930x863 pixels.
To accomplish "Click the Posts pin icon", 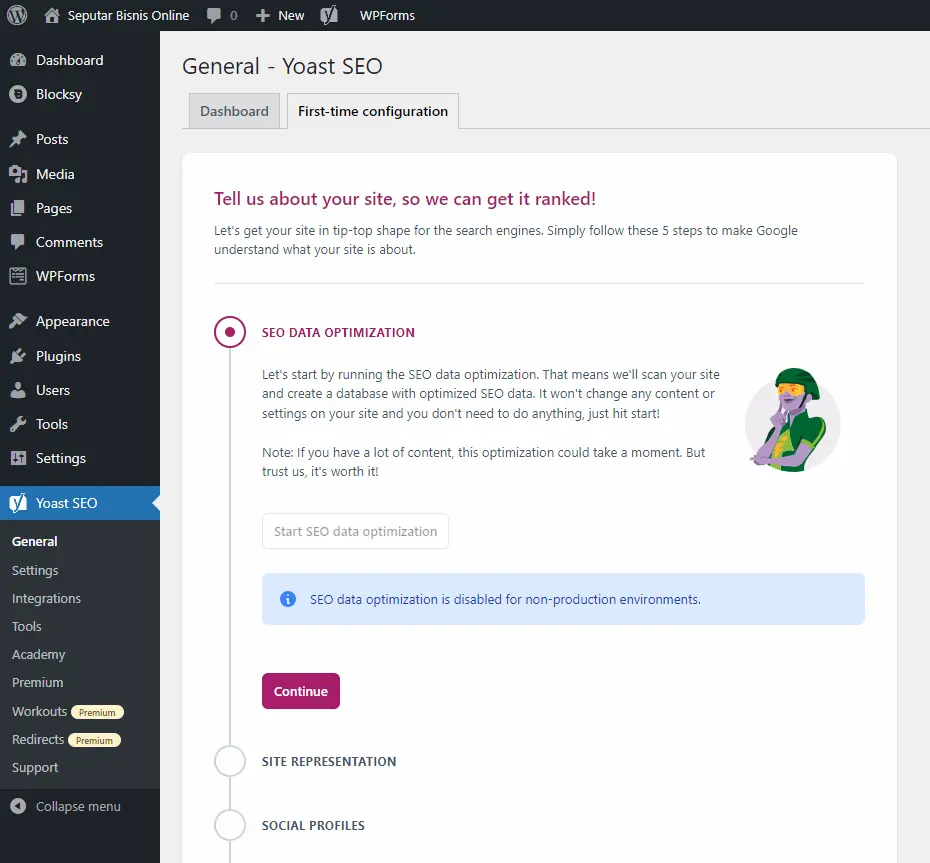I will pyautogui.click(x=18, y=139).
